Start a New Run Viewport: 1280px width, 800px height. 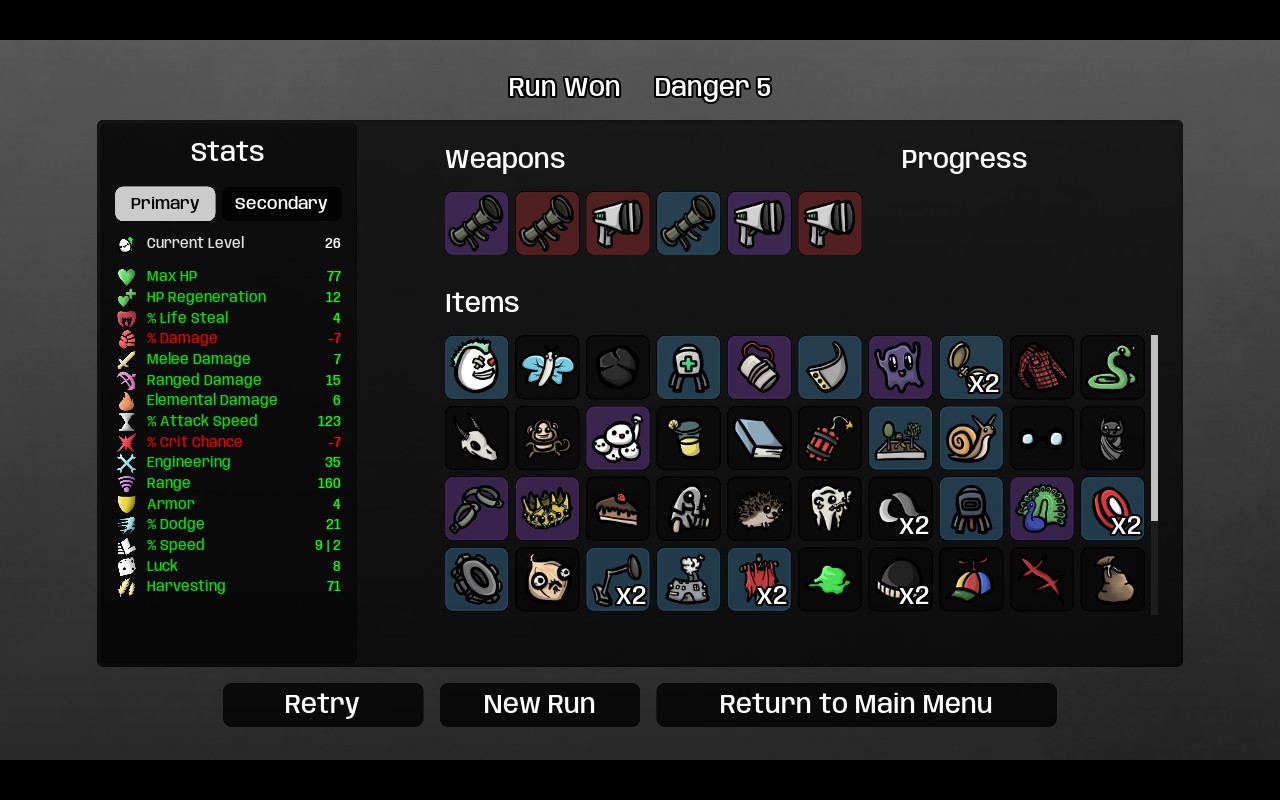point(540,705)
